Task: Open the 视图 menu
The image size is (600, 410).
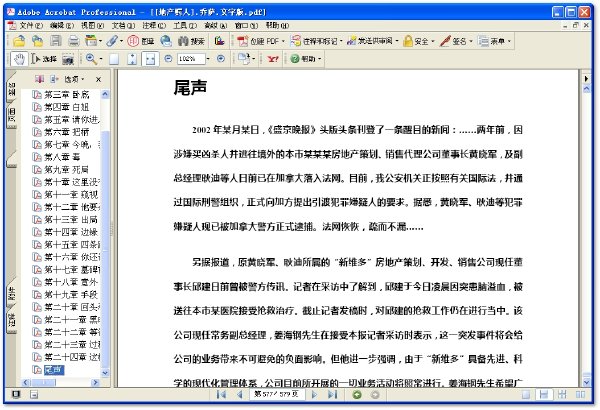Action: coord(92,25)
